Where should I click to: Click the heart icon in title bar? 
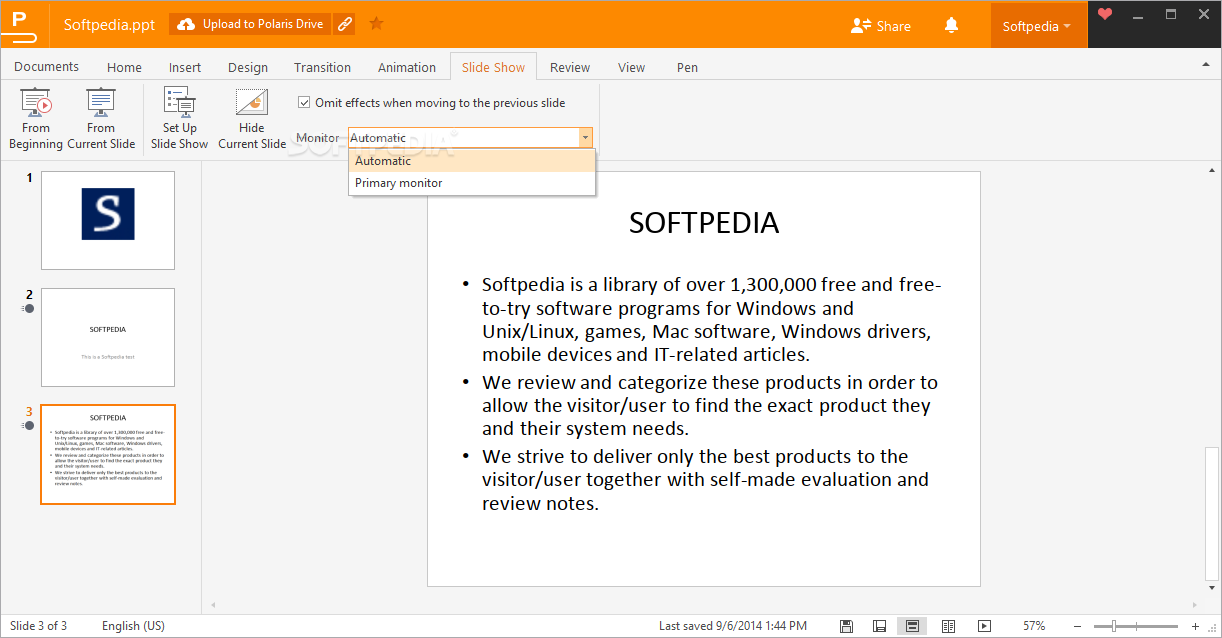[x=1104, y=14]
